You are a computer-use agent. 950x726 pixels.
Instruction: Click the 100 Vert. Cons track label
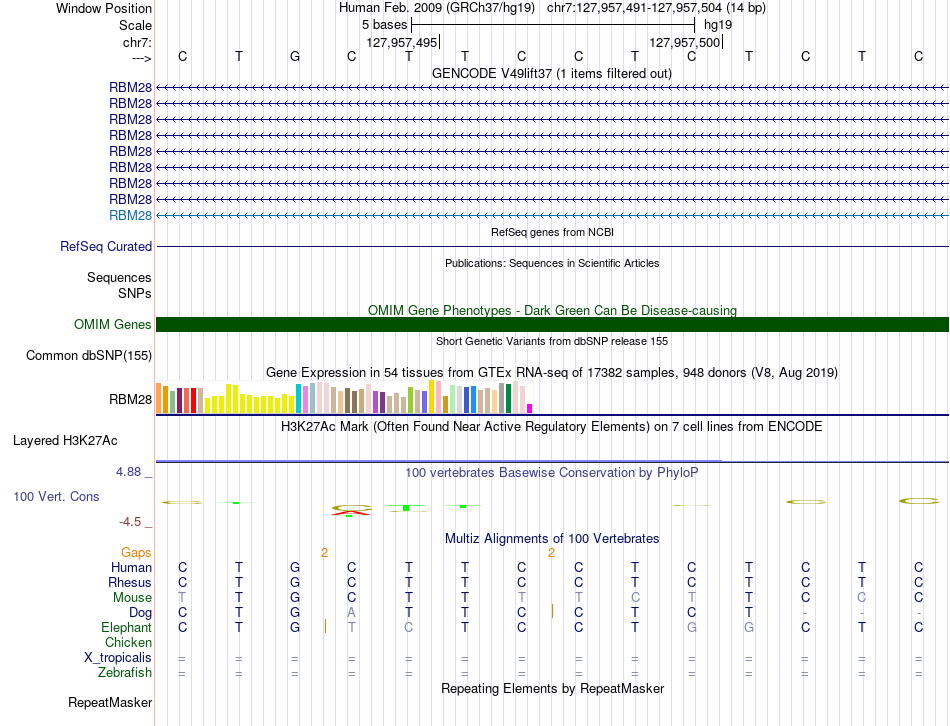56,496
